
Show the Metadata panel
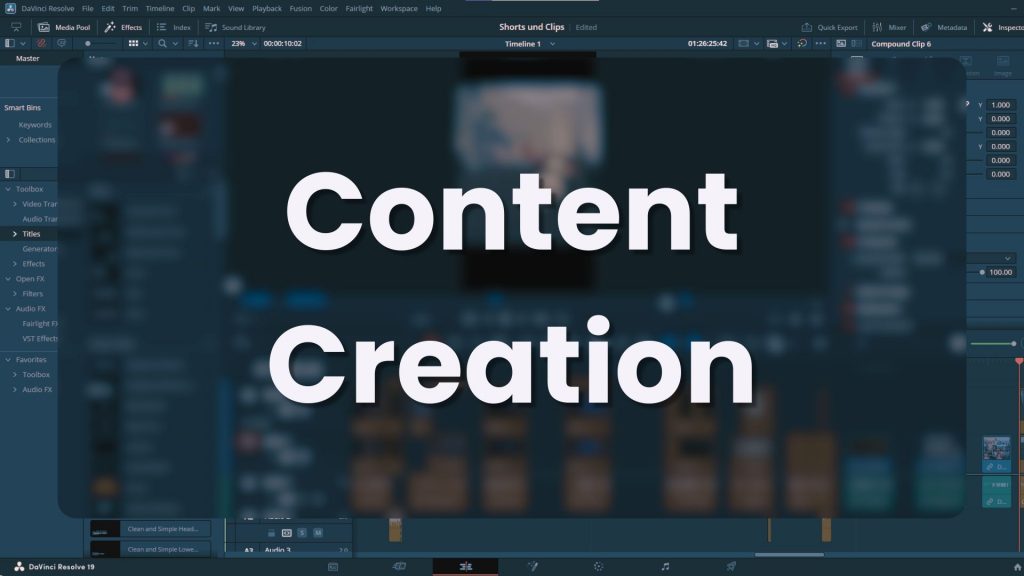pyautogui.click(x=944, y=27)
